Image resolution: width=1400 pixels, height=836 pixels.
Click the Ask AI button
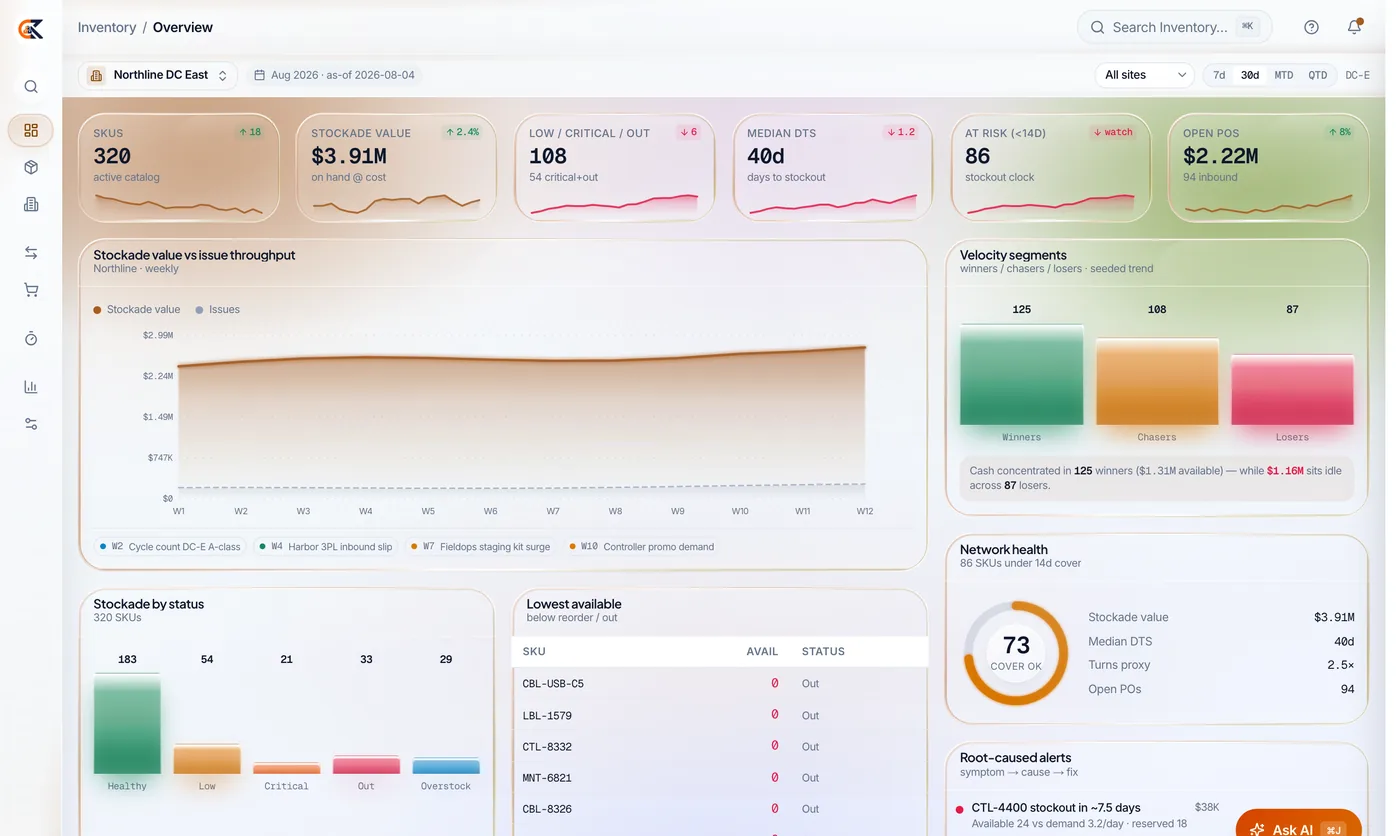coord(1298,828)
